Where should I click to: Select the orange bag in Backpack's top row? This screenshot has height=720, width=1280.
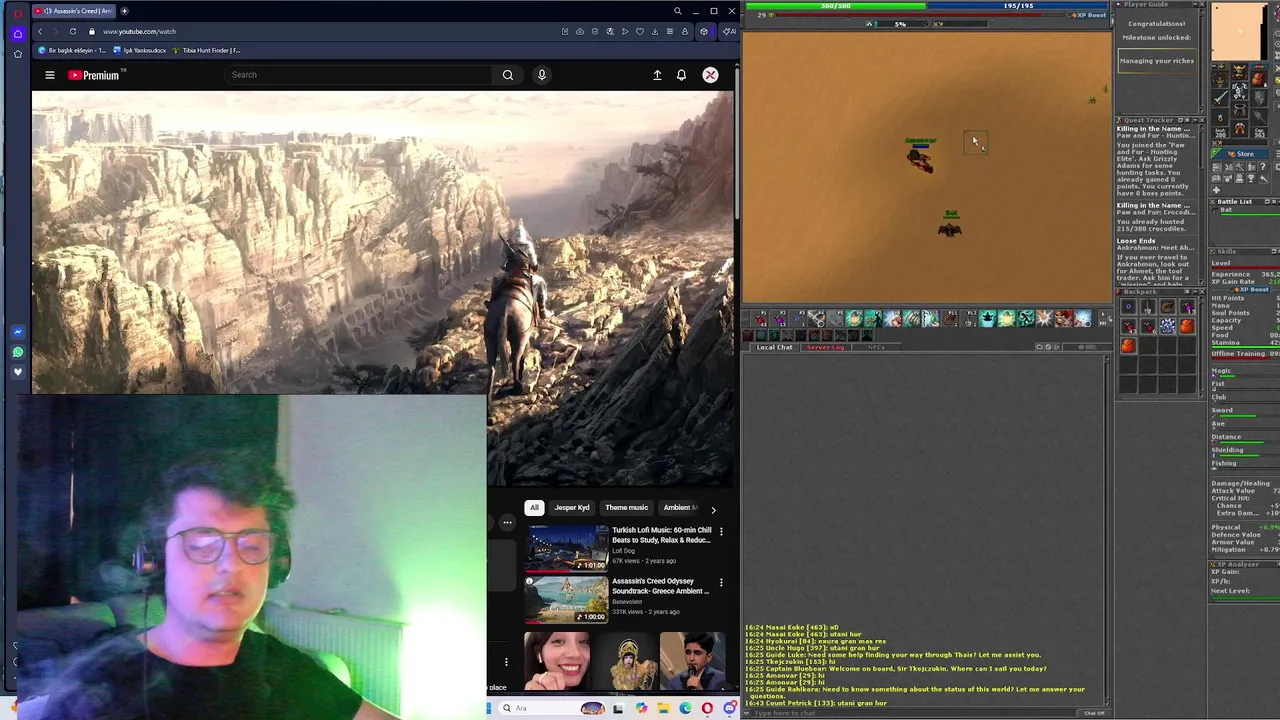[x=1186, y=326]
